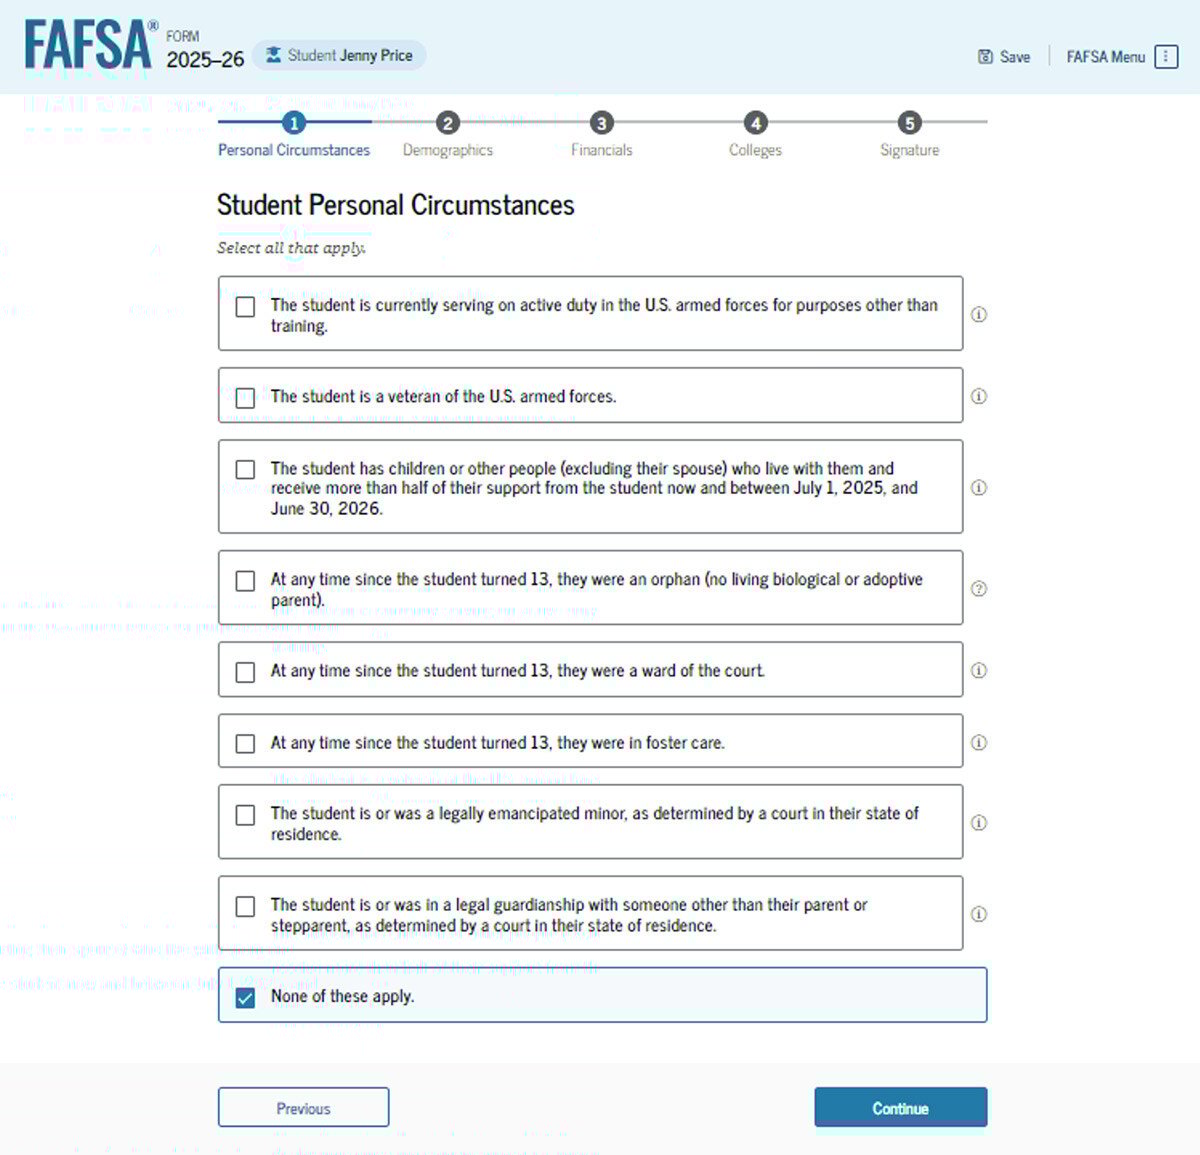Go to step 2 Demographics
Image resolution: width=1200 pixels, height=1155 pixels.
448,136
